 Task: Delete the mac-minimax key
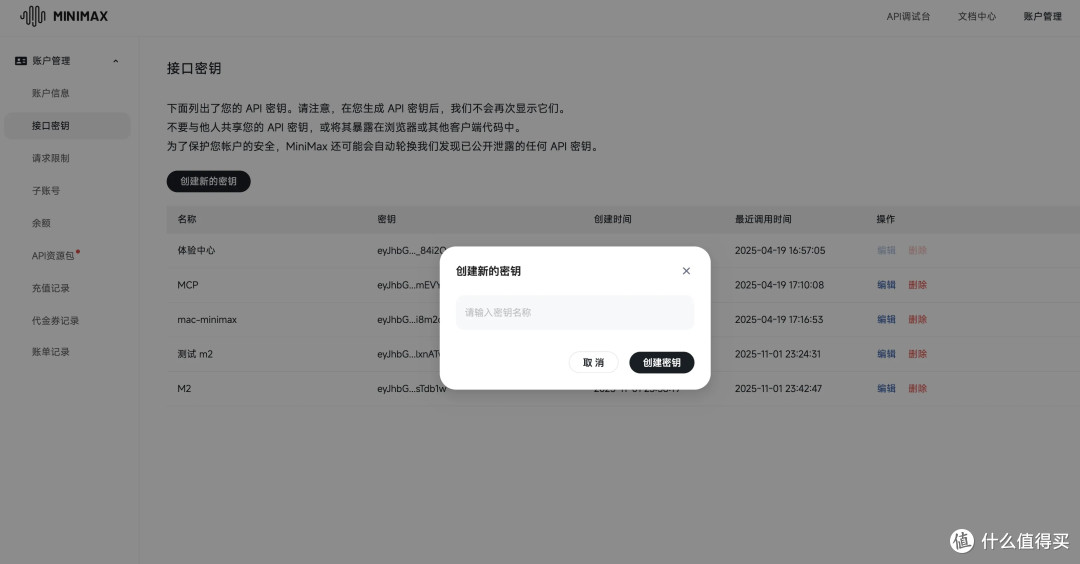coord(917,319)
